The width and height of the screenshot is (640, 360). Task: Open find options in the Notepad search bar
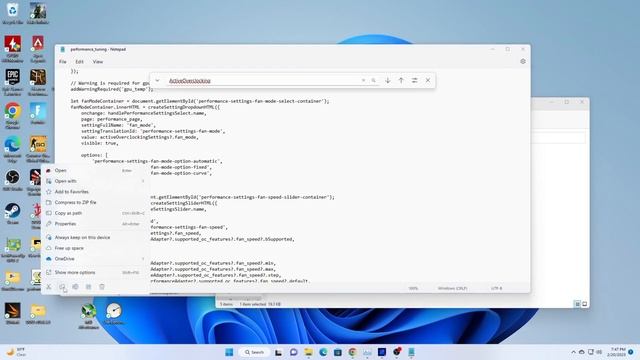tap(414, 80)
